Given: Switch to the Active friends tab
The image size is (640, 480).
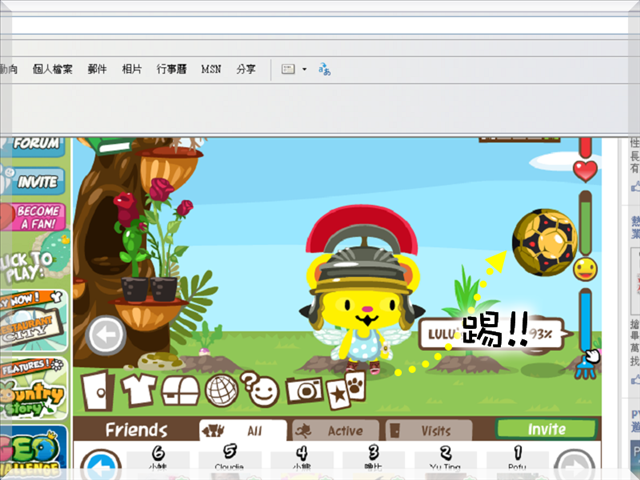Looking at the screenshot, I should (336, 431).
